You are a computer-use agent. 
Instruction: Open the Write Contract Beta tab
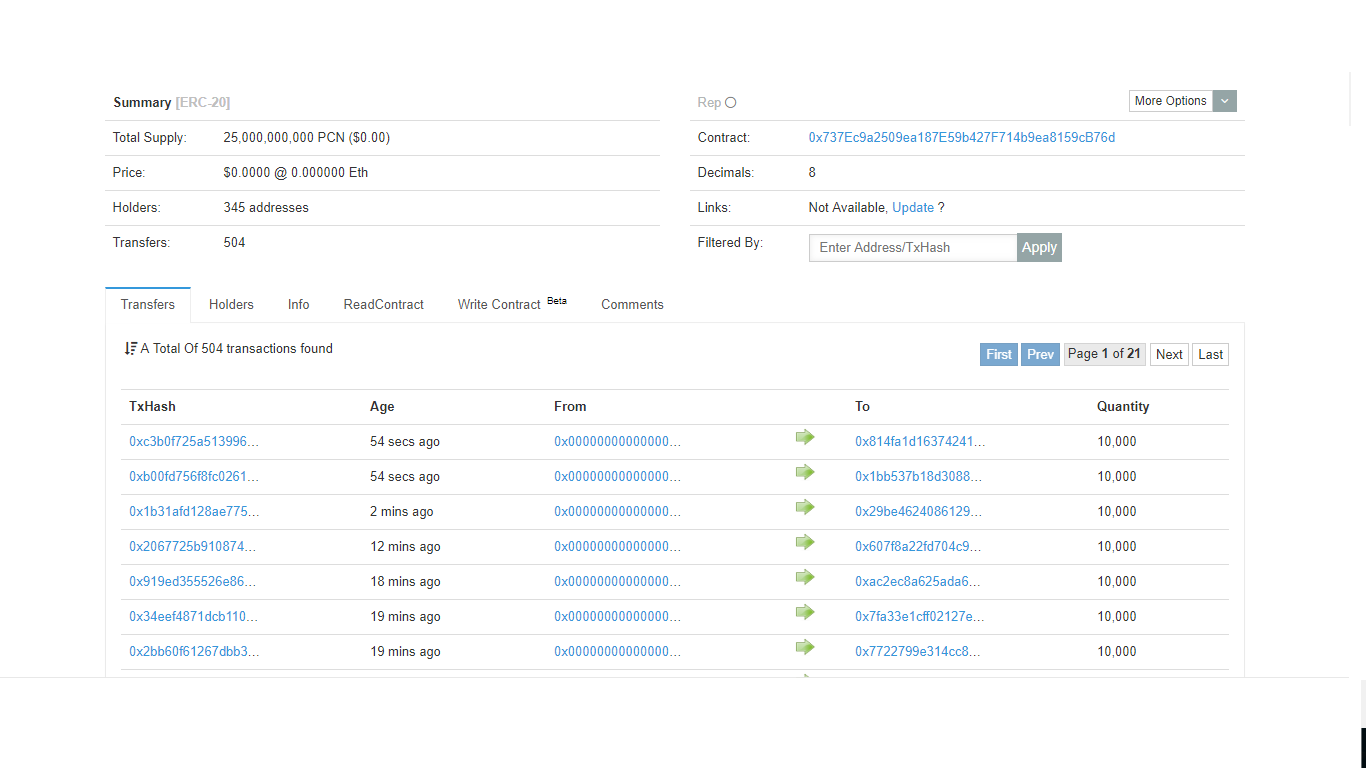(x=512, y=304)
